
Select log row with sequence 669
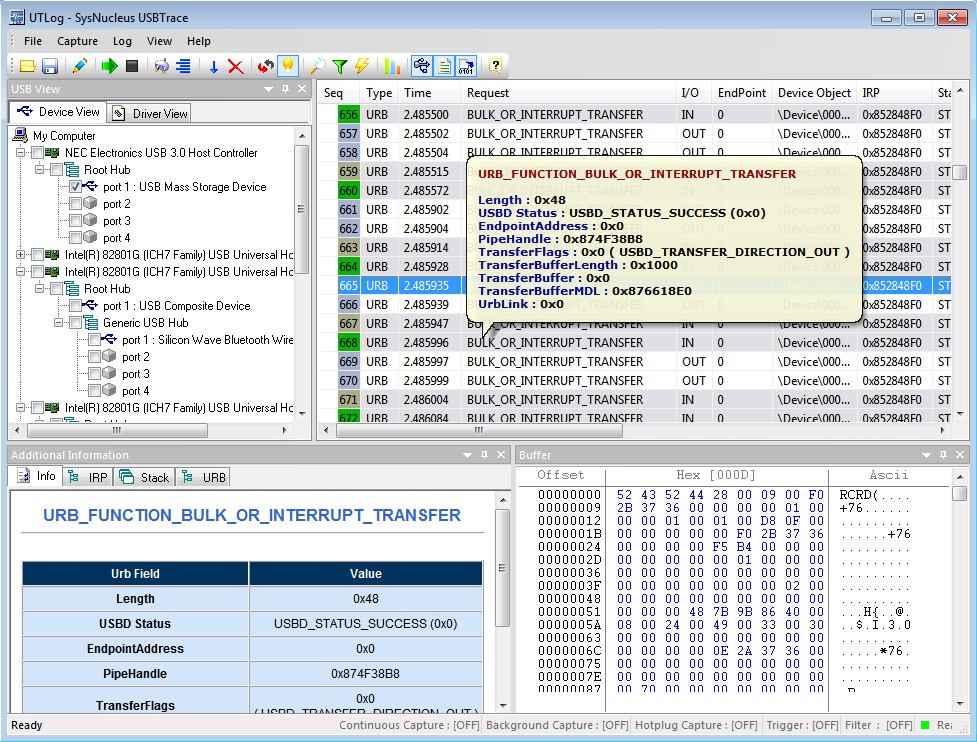(634, 361)
